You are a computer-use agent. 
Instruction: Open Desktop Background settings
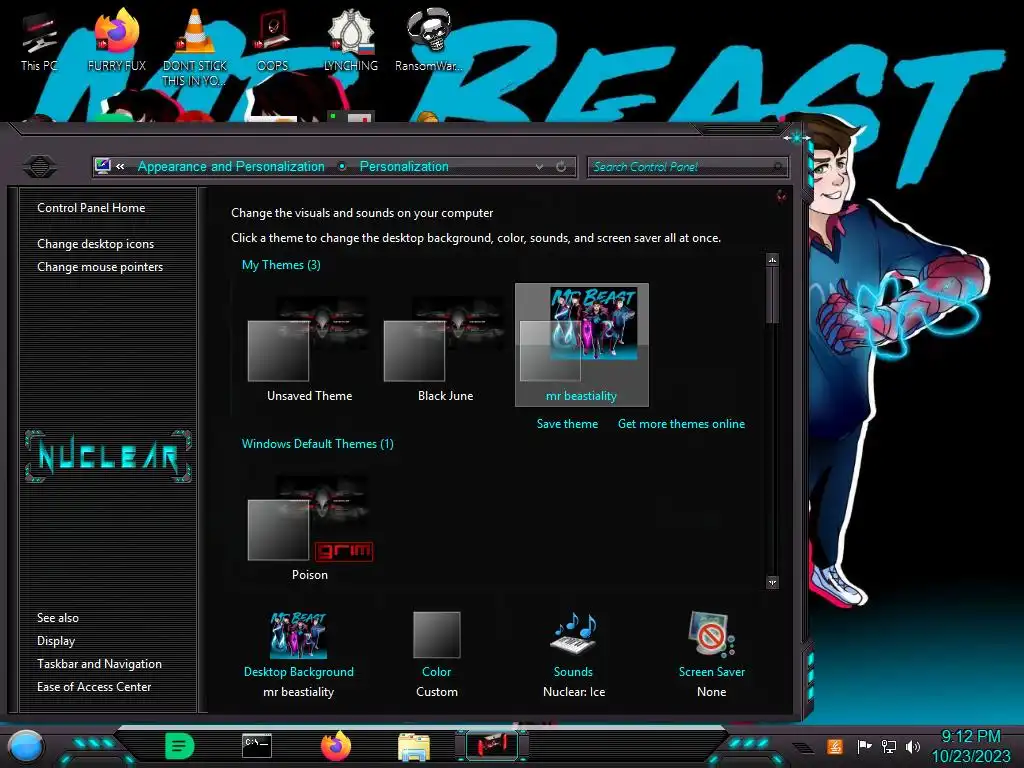298,654
